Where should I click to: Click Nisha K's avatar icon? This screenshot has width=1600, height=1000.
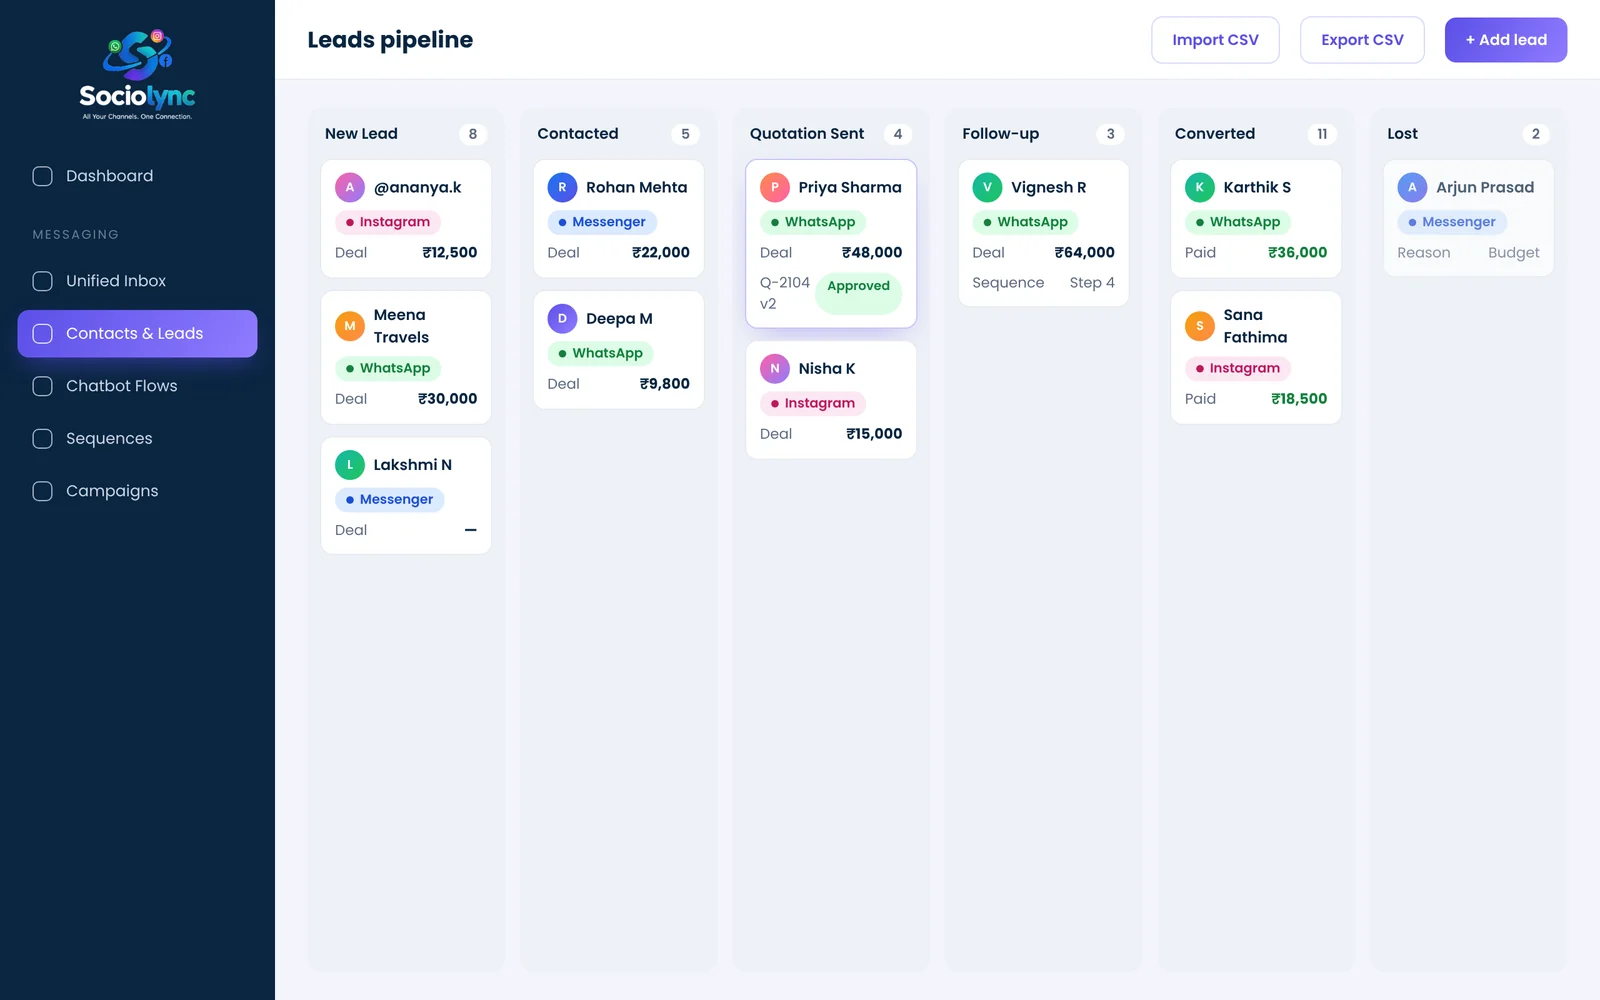point(775,368)
